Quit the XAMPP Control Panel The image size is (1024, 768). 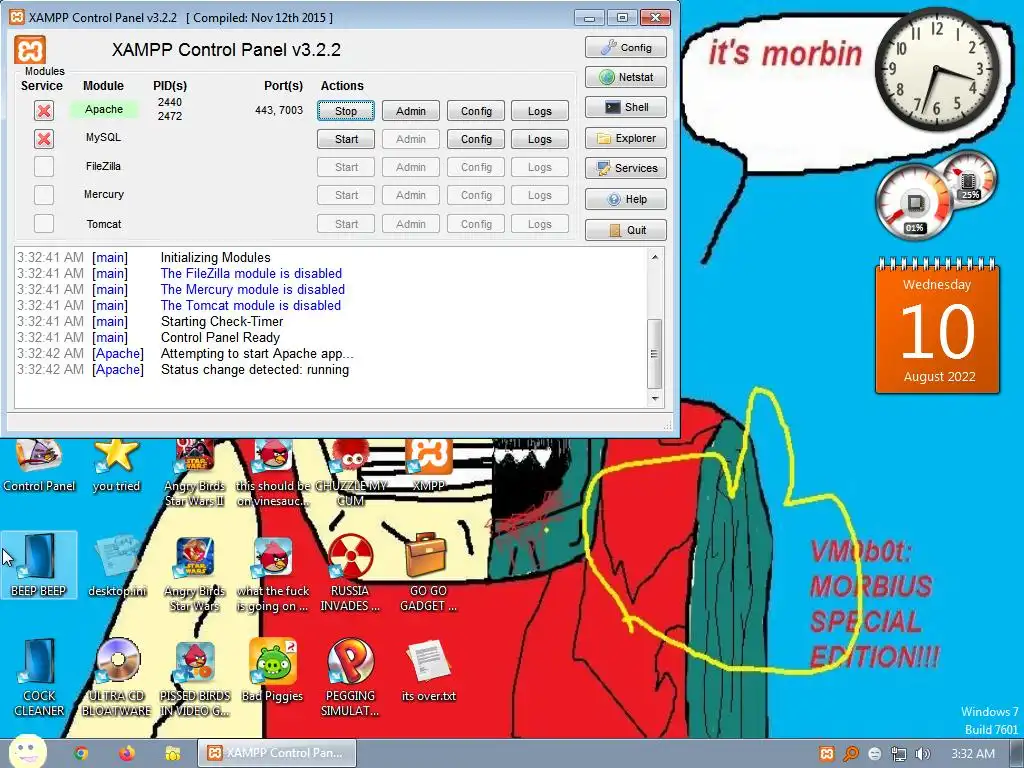626,230
